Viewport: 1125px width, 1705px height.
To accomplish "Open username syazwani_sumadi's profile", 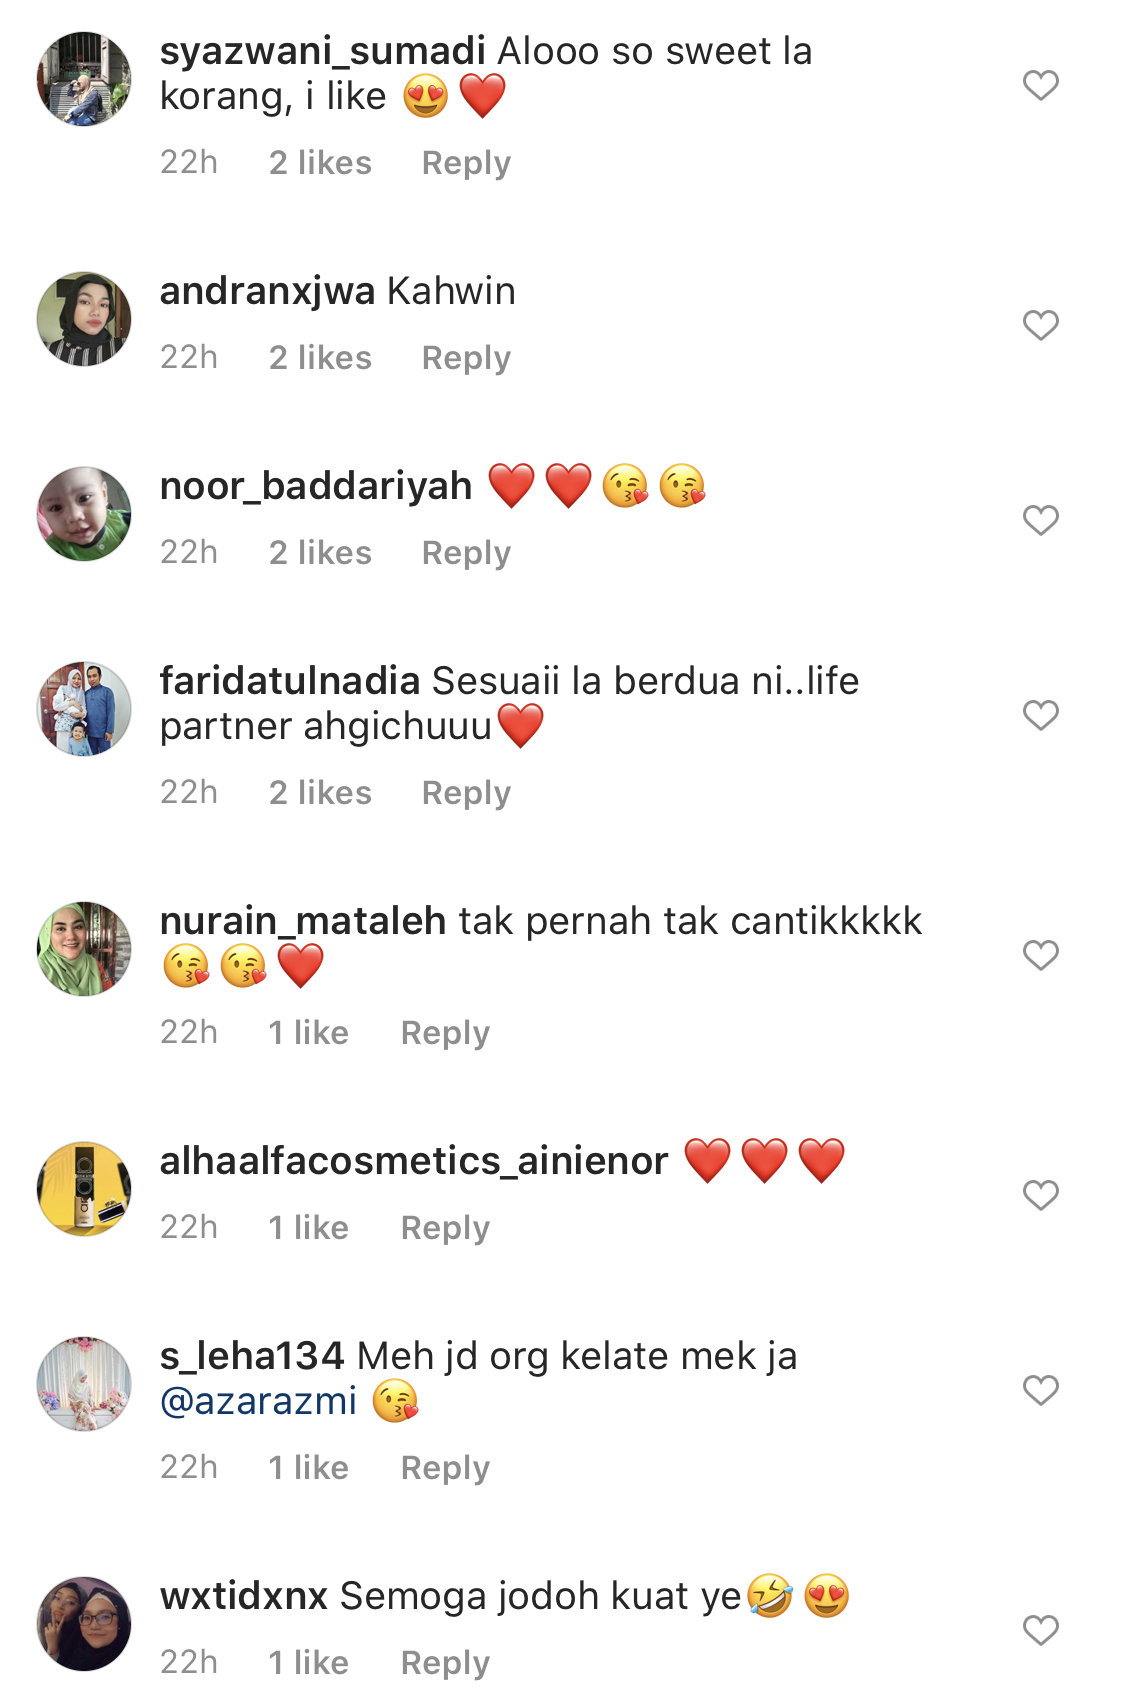I will coord(323,52).
